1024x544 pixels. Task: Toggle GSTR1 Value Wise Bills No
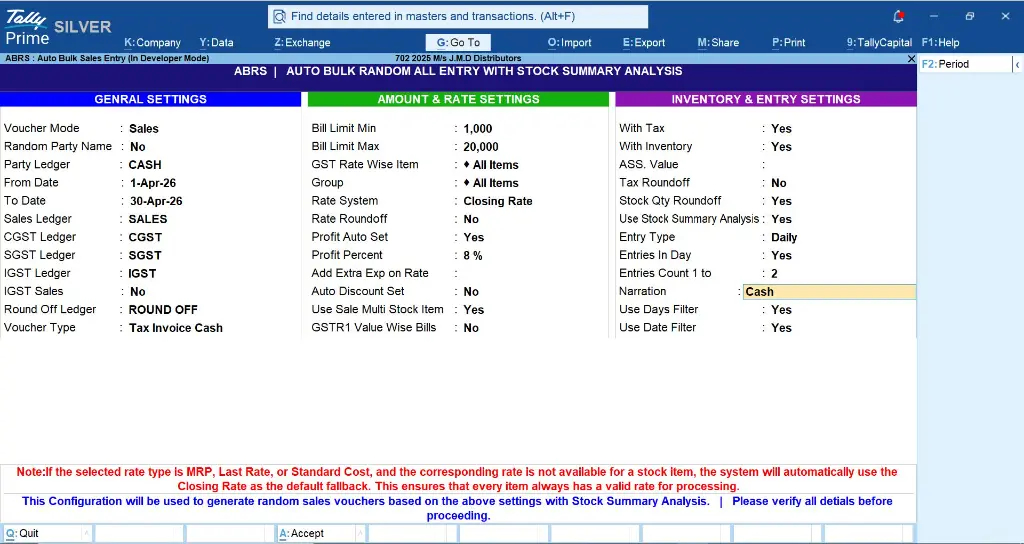pos(471,328)
